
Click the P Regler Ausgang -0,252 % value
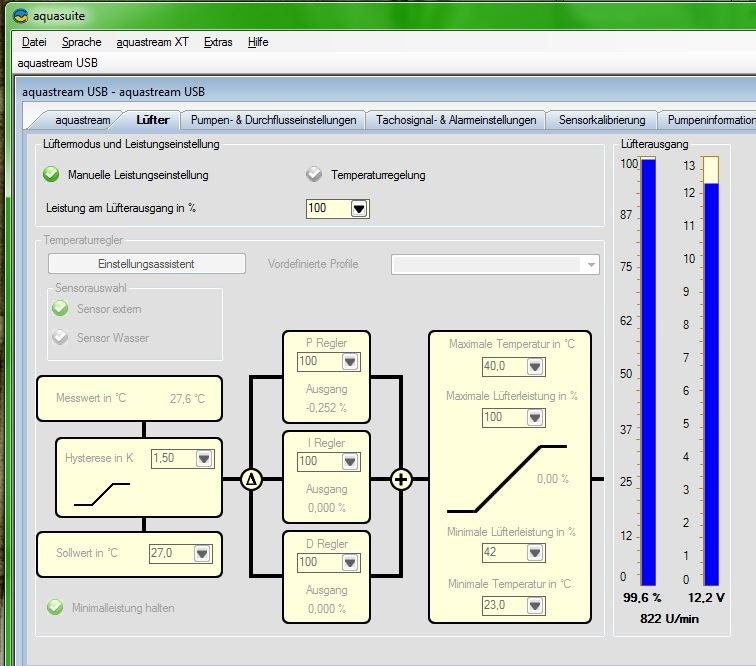326,408
